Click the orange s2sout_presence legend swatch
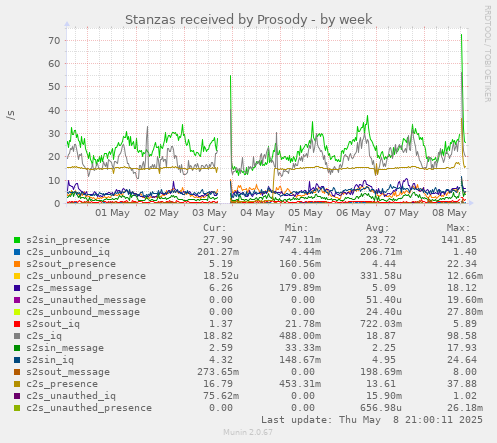 tap(17, 264)
